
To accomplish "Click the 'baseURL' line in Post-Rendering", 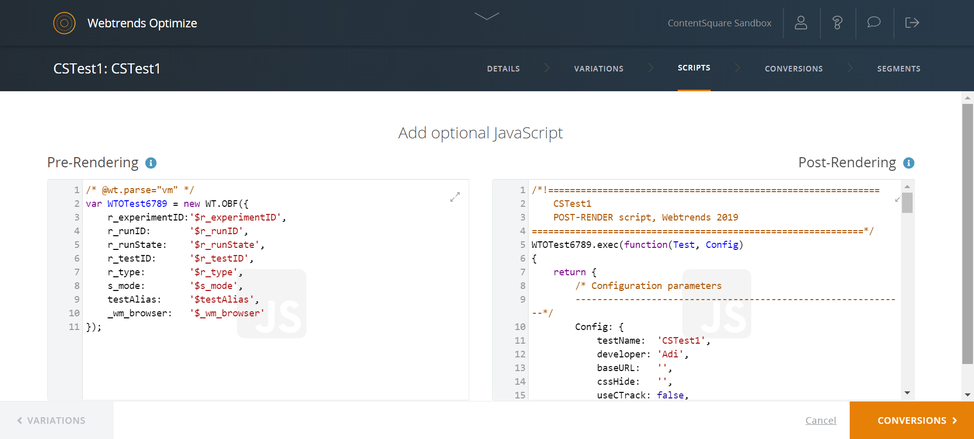I will tap(635, 368).
